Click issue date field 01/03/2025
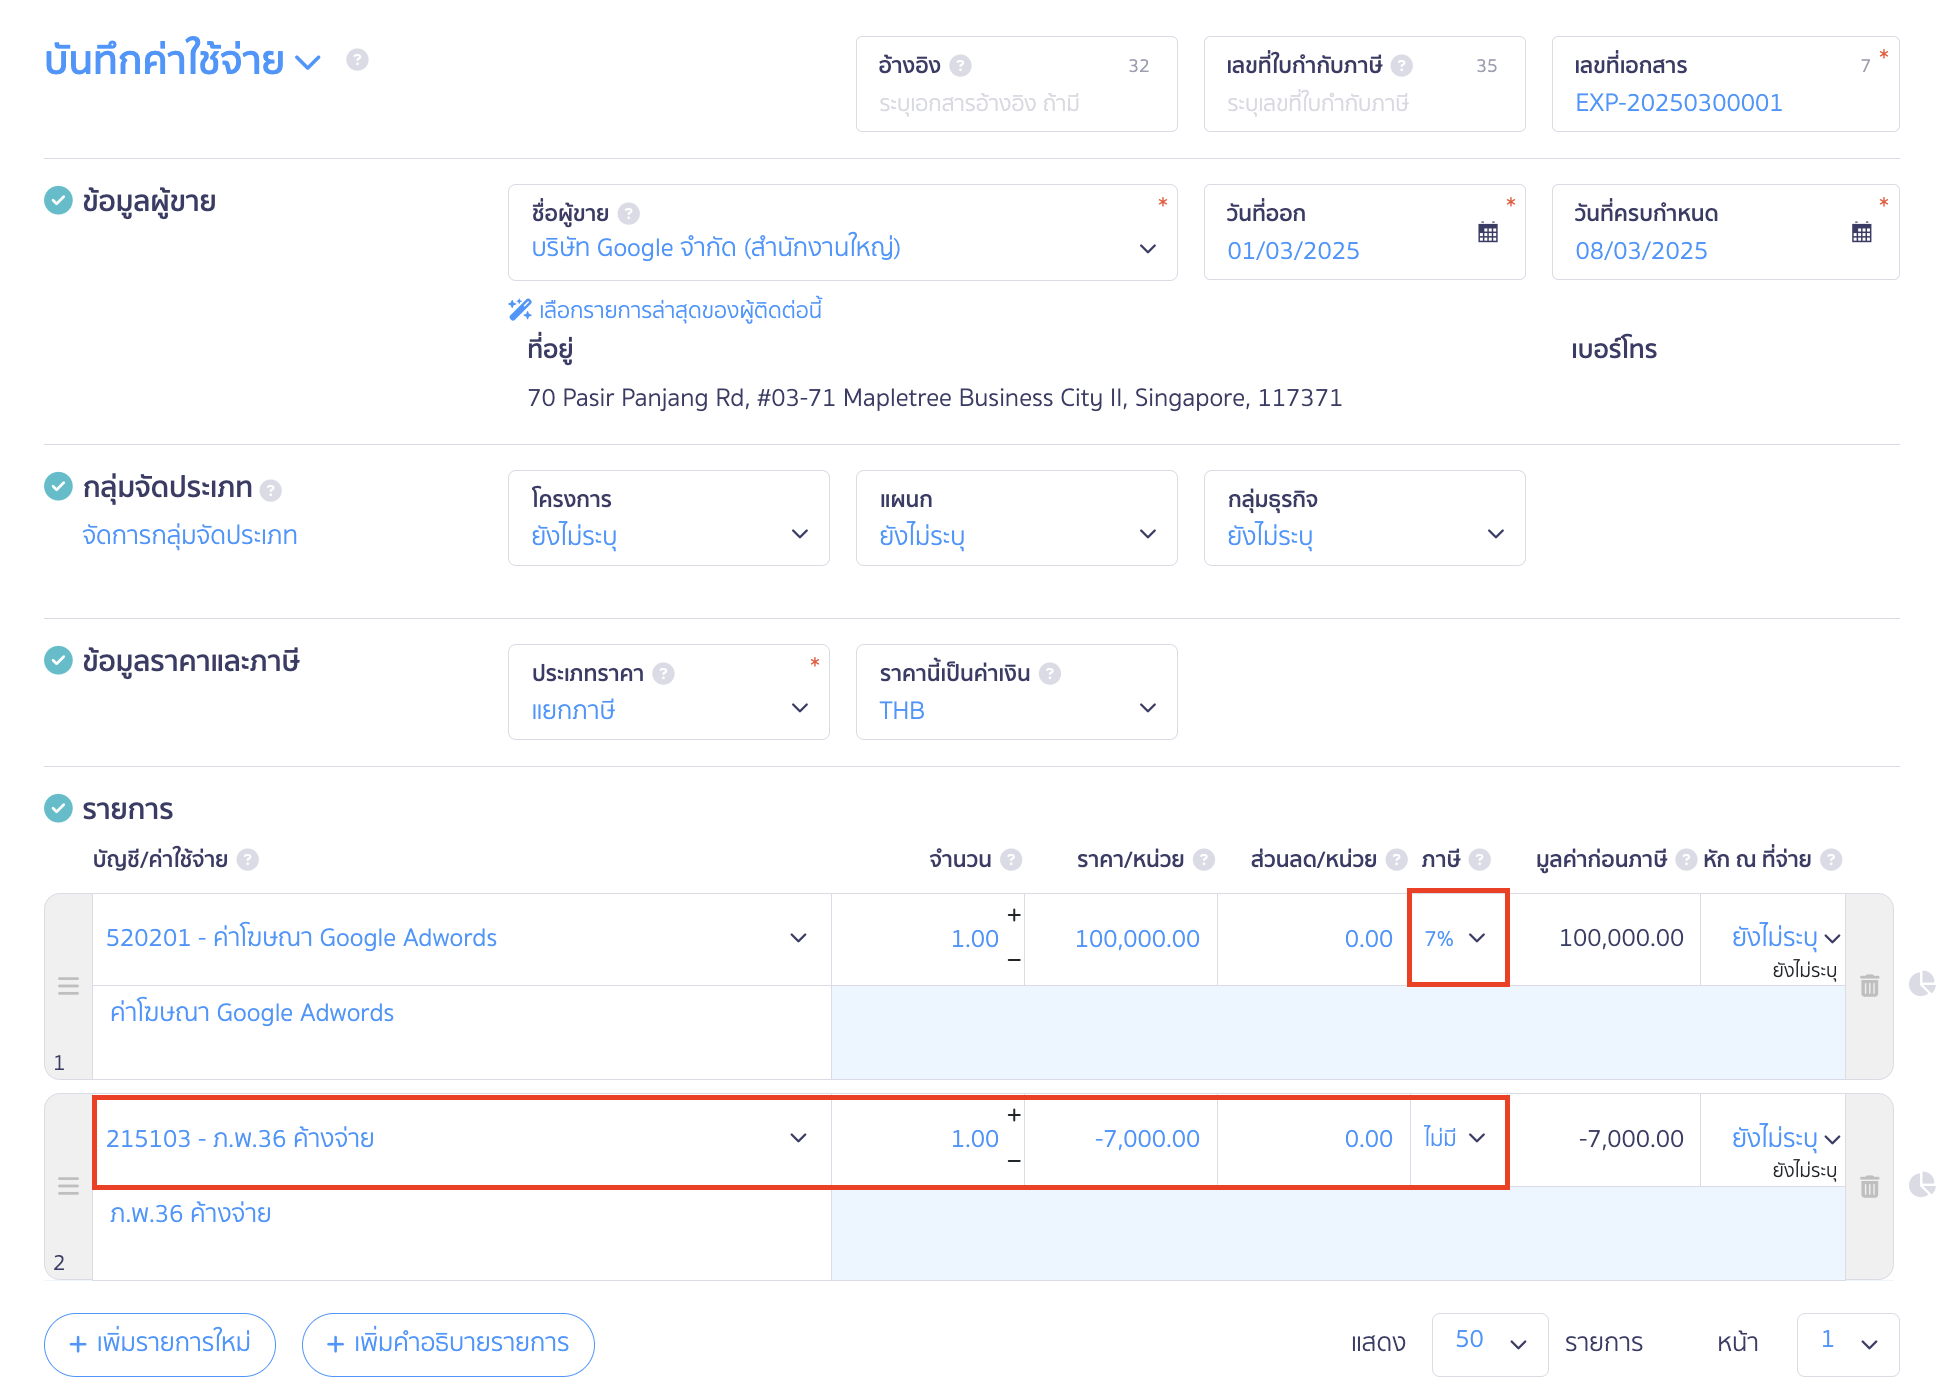The width and height of the screenshot is (1946, 1398). click(1365, 232)
